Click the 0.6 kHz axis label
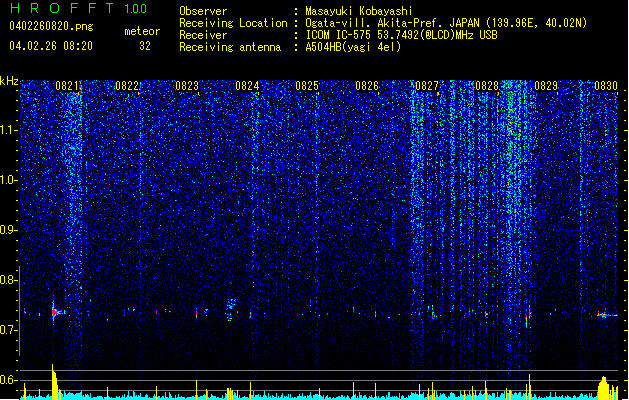This screenshot has height=400, width=629. (x=9, y=380)
